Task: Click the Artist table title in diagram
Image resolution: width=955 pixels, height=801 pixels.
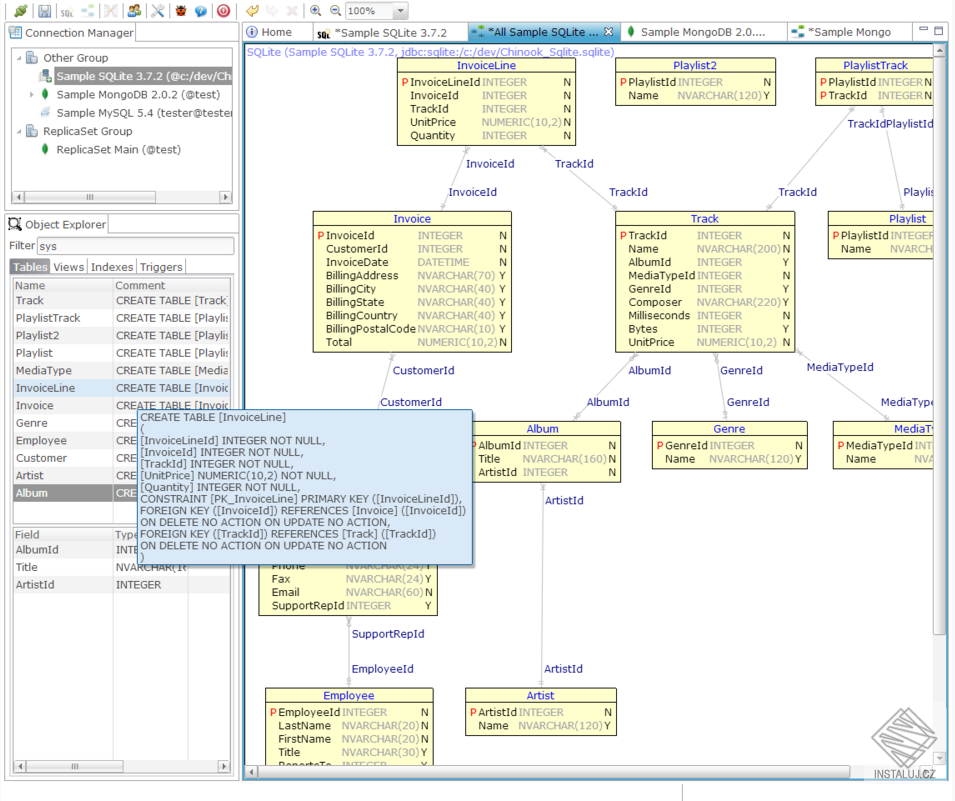Action: point(540,696)
